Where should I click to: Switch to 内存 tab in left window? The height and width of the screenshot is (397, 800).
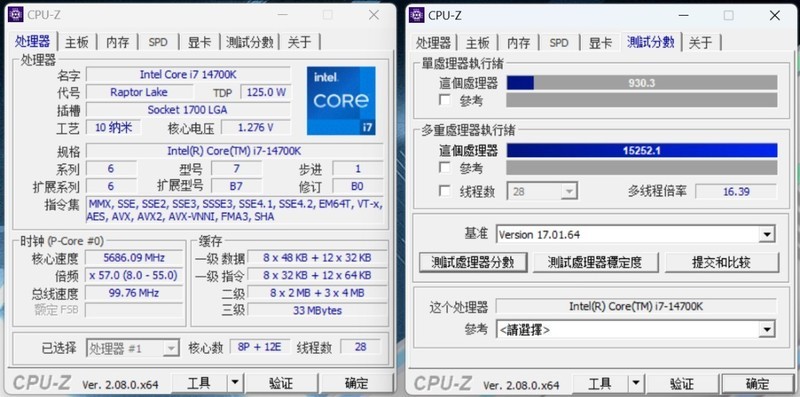click(118, 42)
